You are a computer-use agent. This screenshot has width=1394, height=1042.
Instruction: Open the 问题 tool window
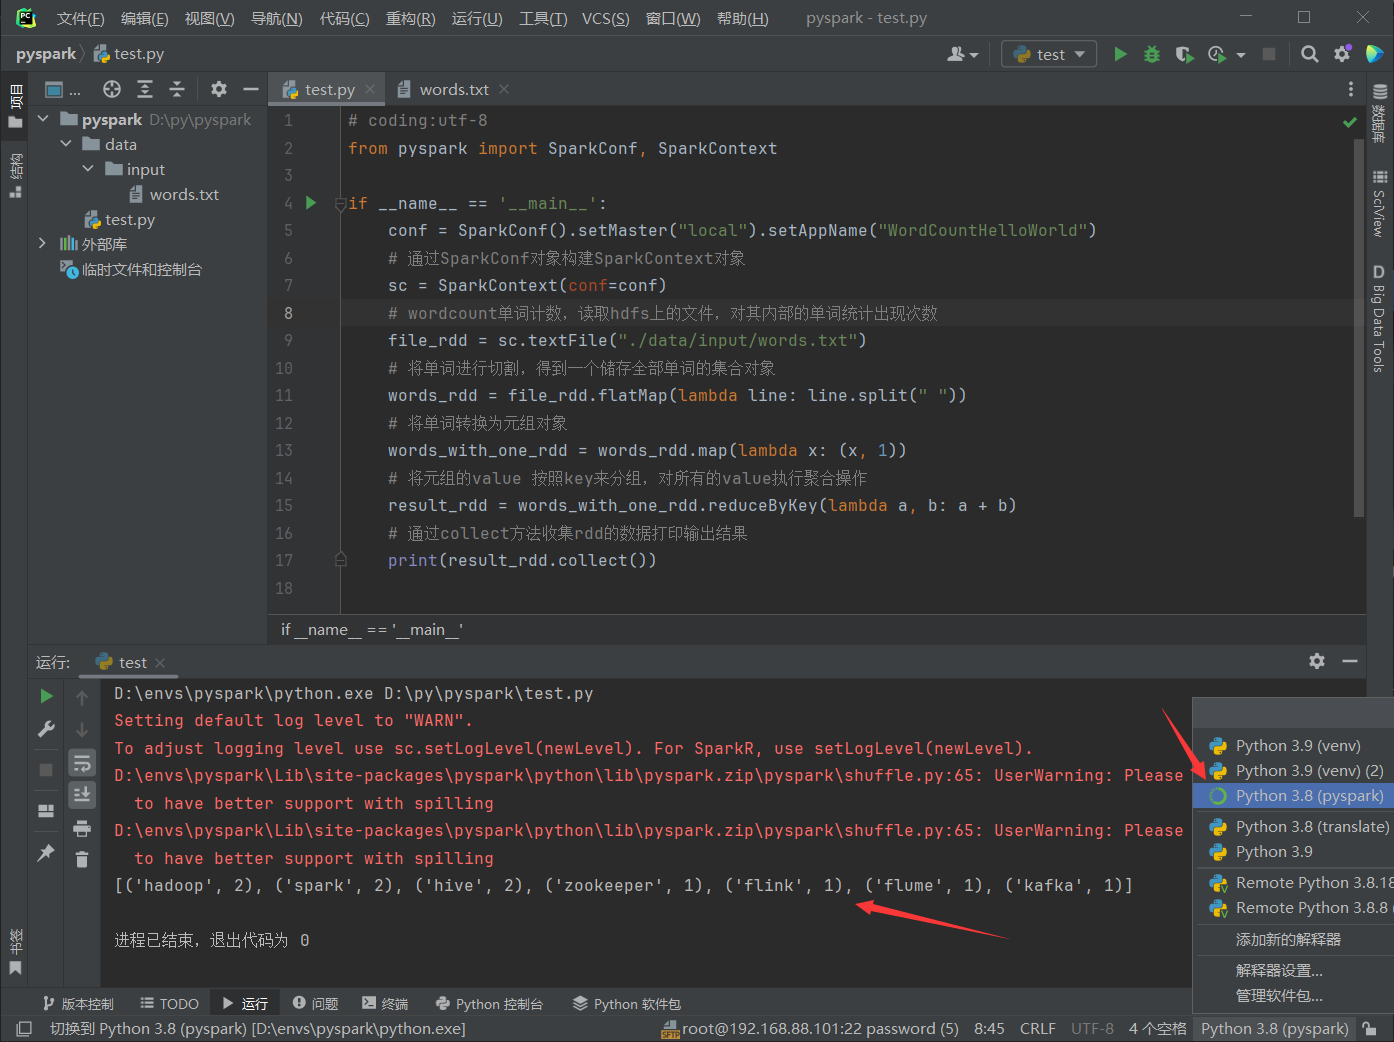[x=315, y=1003]
